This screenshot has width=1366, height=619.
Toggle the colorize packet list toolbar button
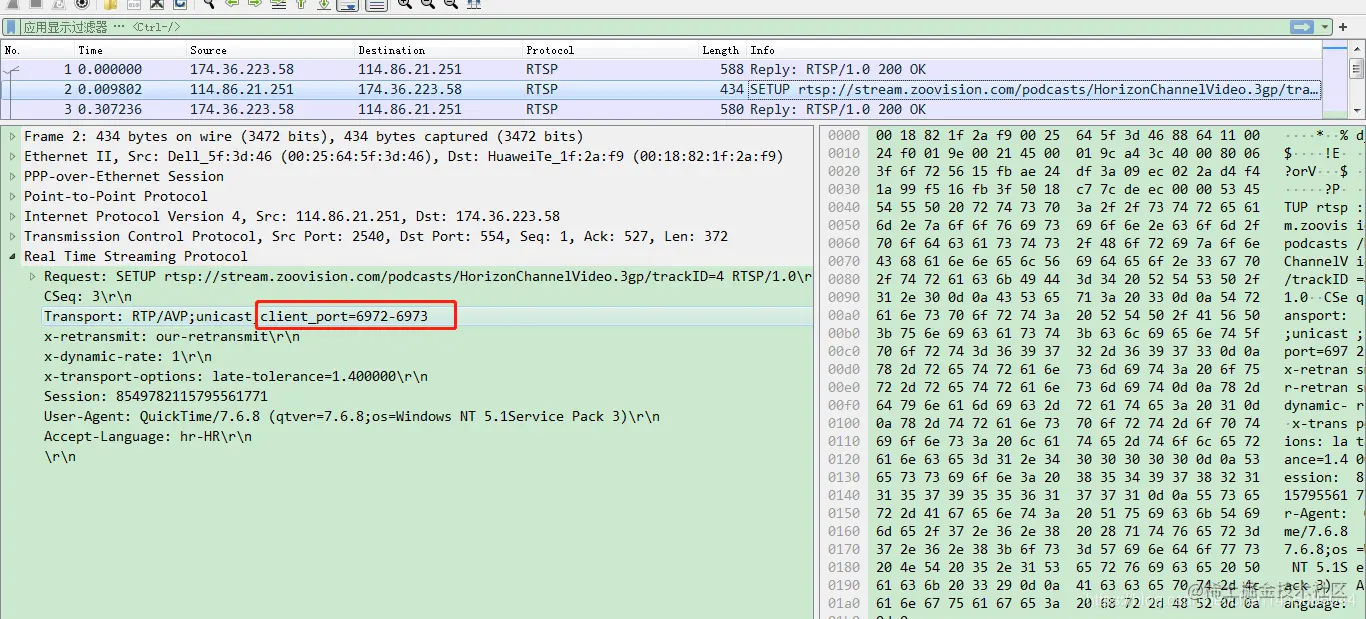[376, 4]
